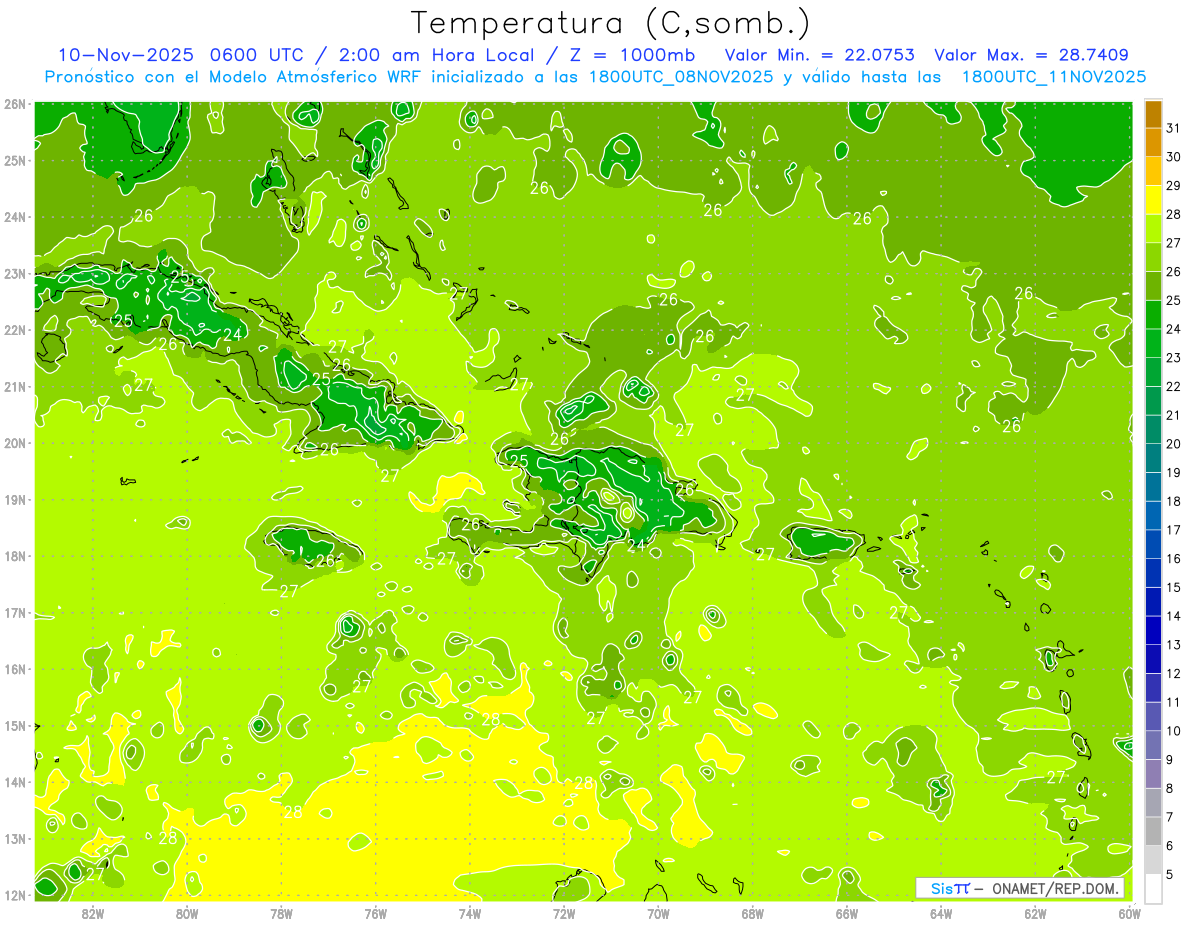The image size is (1200, 927).
Task: Select the 'Valor Min. = 22.0753' value
Action: [820, 54]
